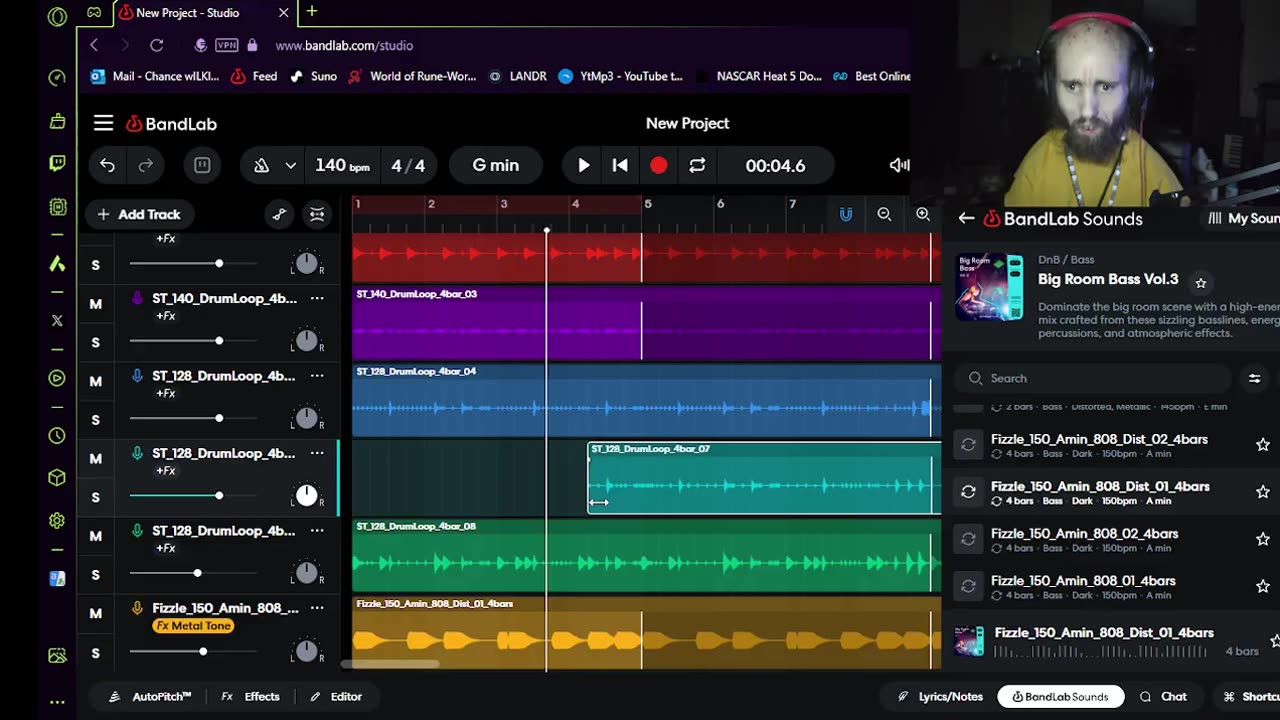1280x720 pixels.
Task: Open Lyrics/Notes panel
Action: 940,696
